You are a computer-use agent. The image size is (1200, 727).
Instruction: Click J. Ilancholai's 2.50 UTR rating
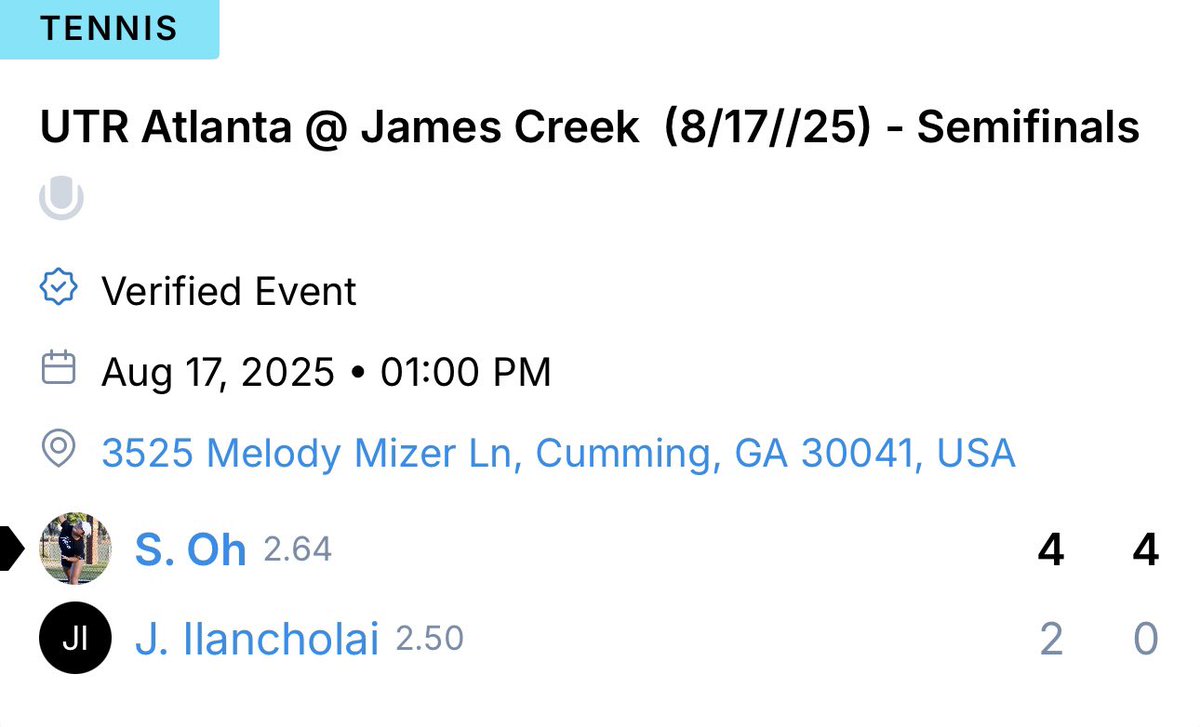pyautogui.click(x=430, y=639)
